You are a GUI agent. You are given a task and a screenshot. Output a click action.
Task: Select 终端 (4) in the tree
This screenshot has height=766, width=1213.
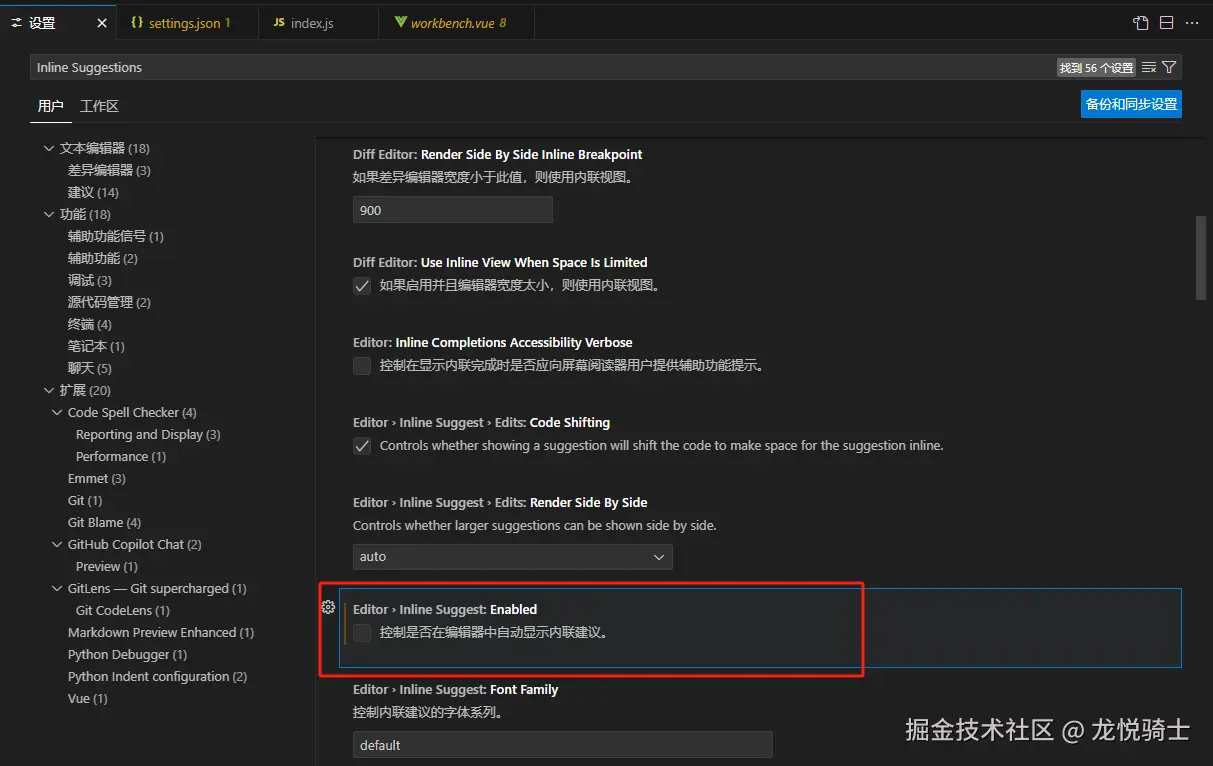tap(90, 324)
